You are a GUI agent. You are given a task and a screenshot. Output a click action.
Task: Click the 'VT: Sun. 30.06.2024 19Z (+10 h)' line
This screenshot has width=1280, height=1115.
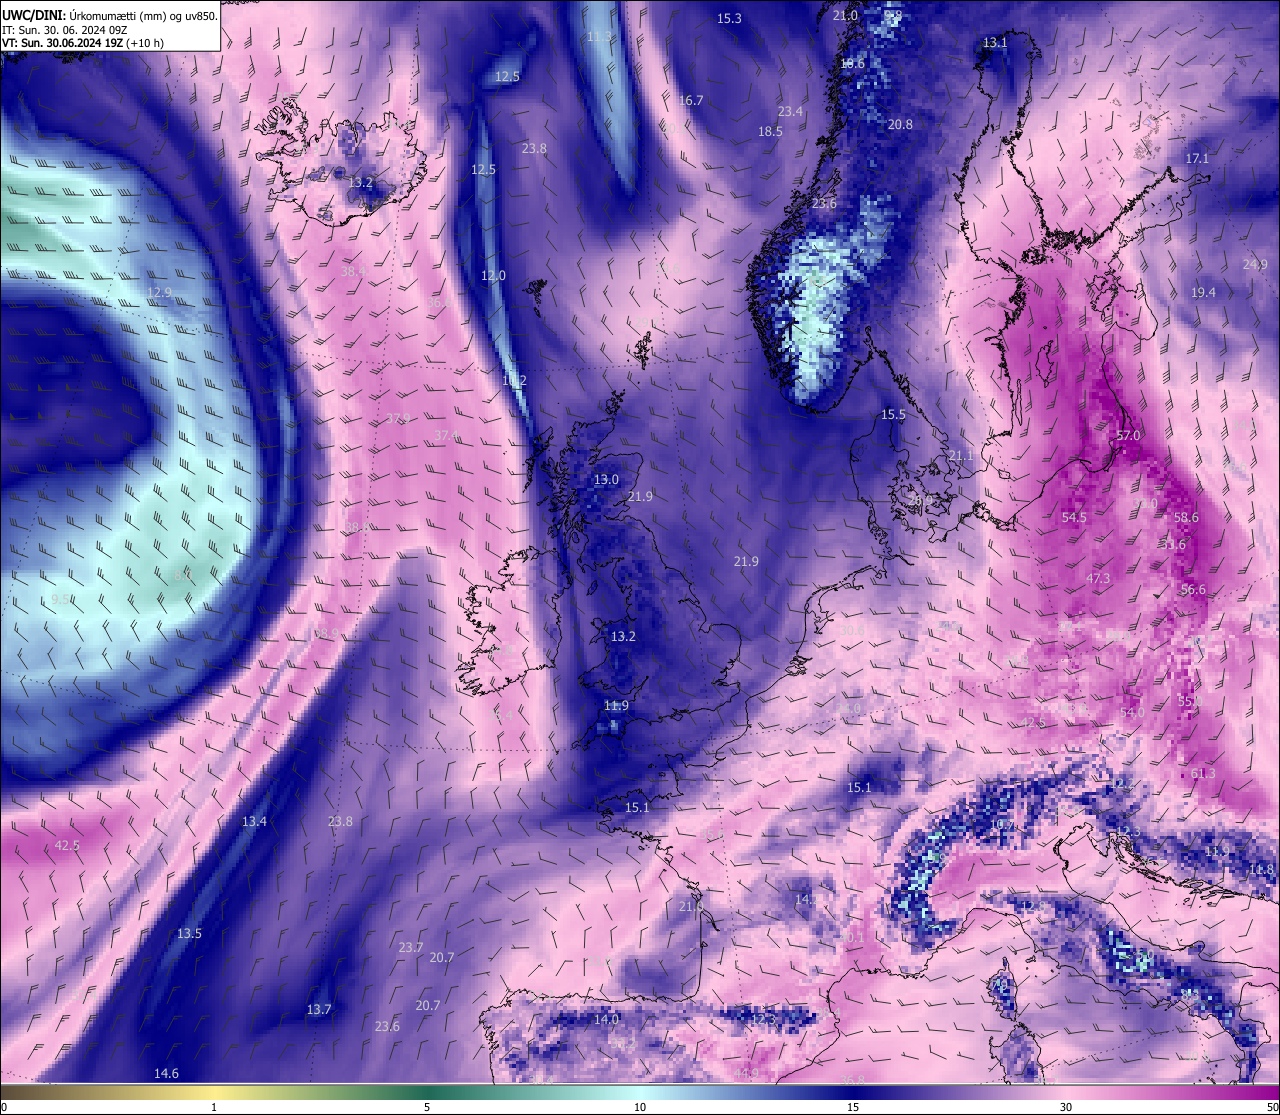(x=82, y=43)
